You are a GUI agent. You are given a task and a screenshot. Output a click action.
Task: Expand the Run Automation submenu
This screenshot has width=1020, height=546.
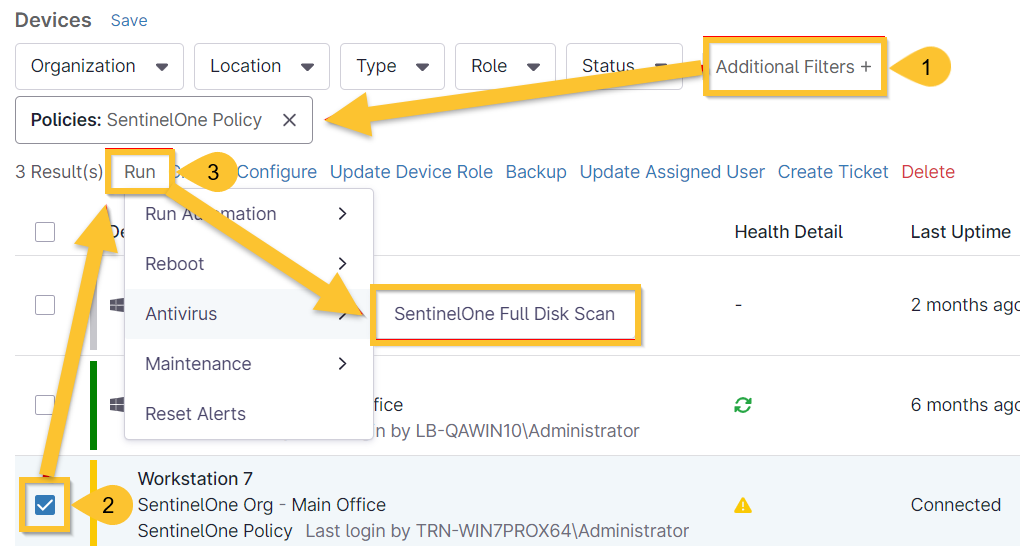point(246,214)
